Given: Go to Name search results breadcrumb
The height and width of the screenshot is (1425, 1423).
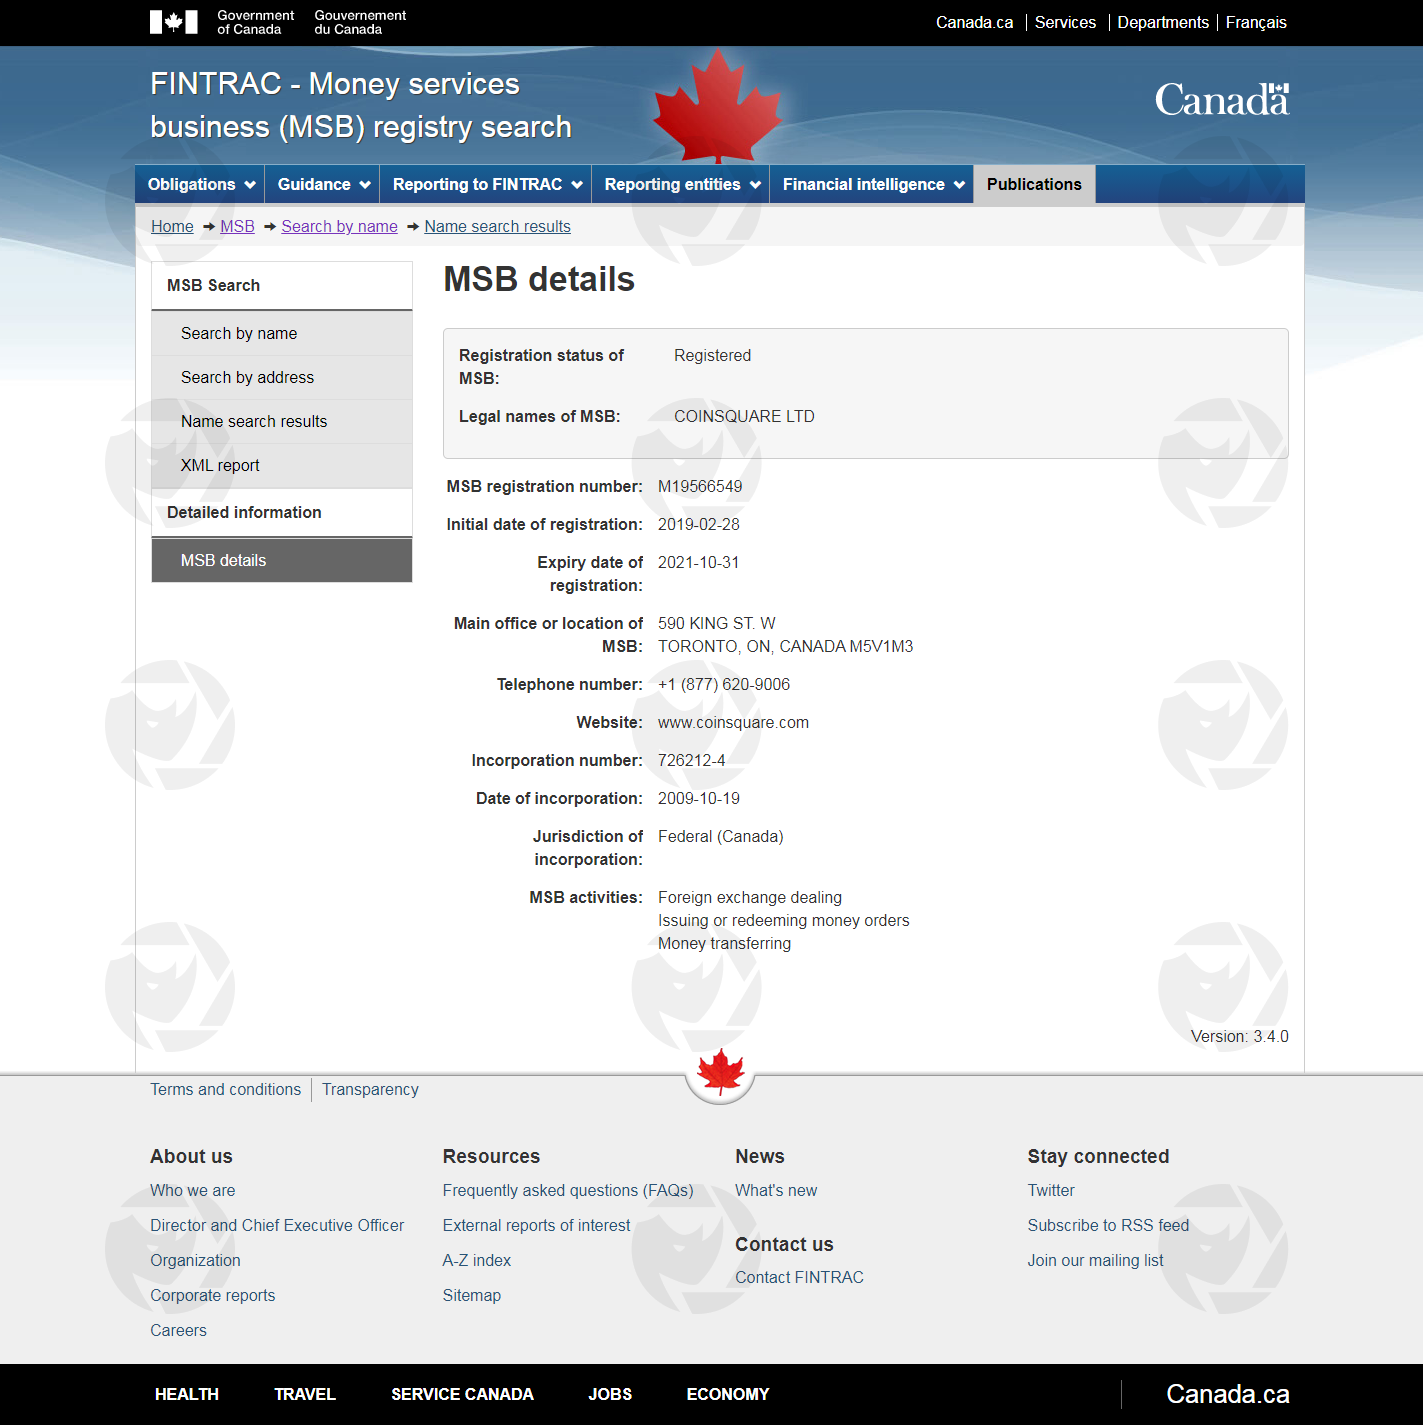Looking at the screenshot, I should coord(497,226).
